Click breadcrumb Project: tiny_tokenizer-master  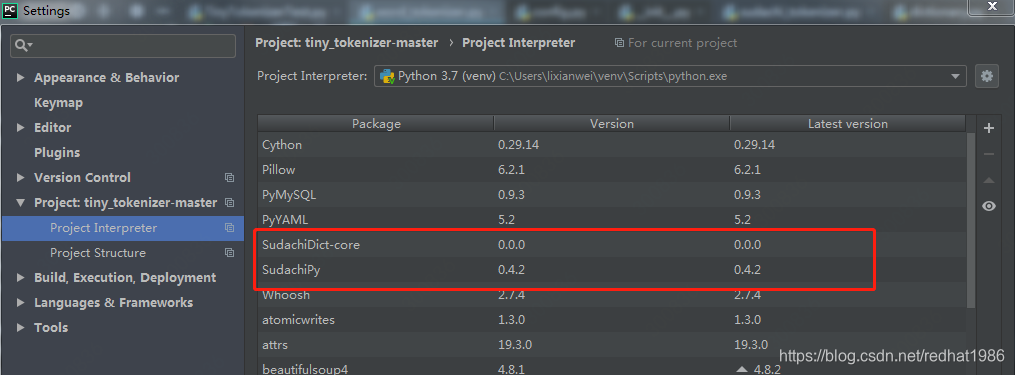click(x=347, y=43)
